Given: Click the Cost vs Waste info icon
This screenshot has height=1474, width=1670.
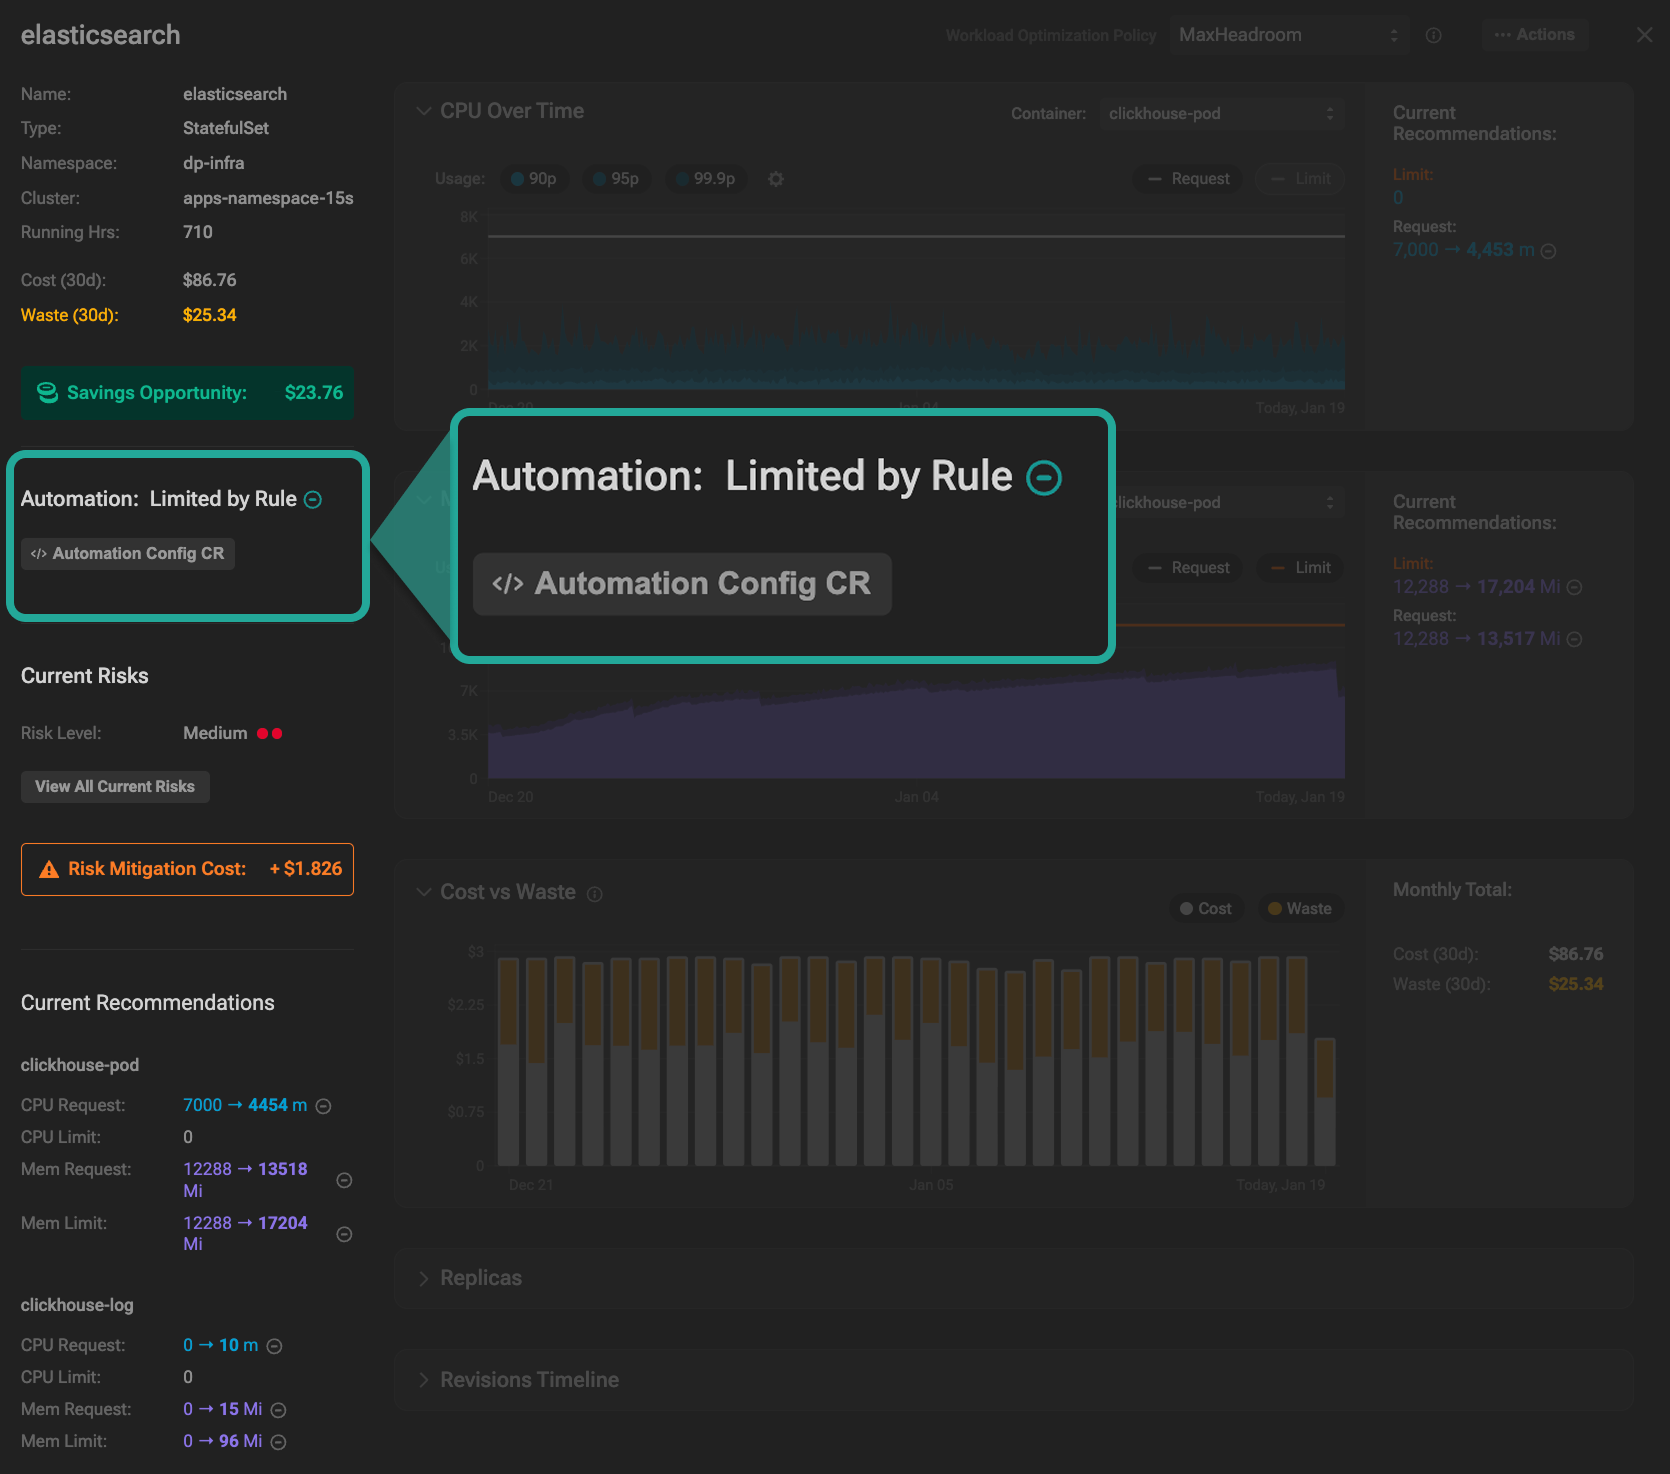Looking at the screenshot, I should (x=595, y=894).
